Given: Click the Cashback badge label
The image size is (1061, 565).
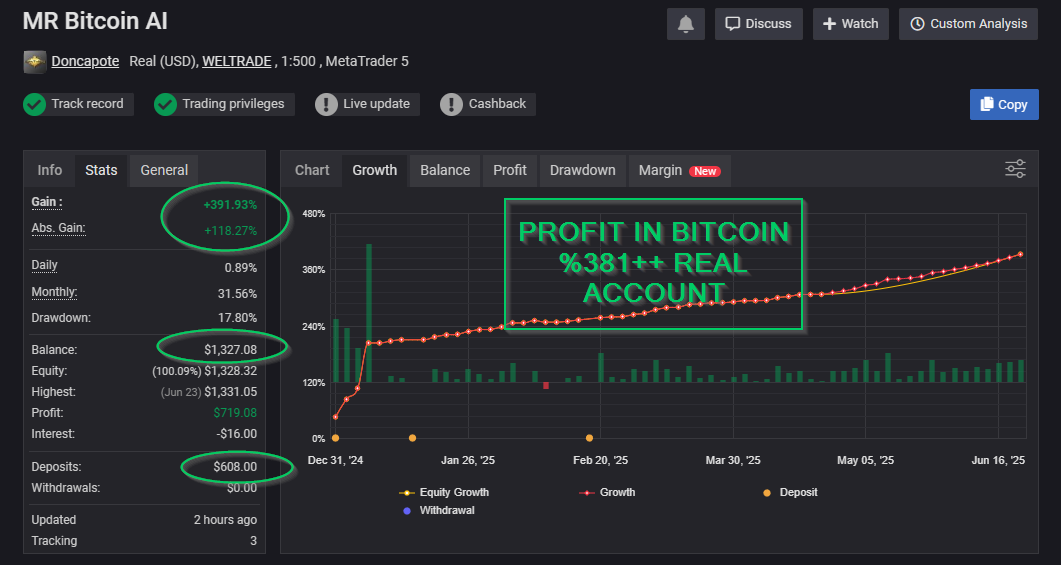Looking at the screenshot, I should 497,104.
